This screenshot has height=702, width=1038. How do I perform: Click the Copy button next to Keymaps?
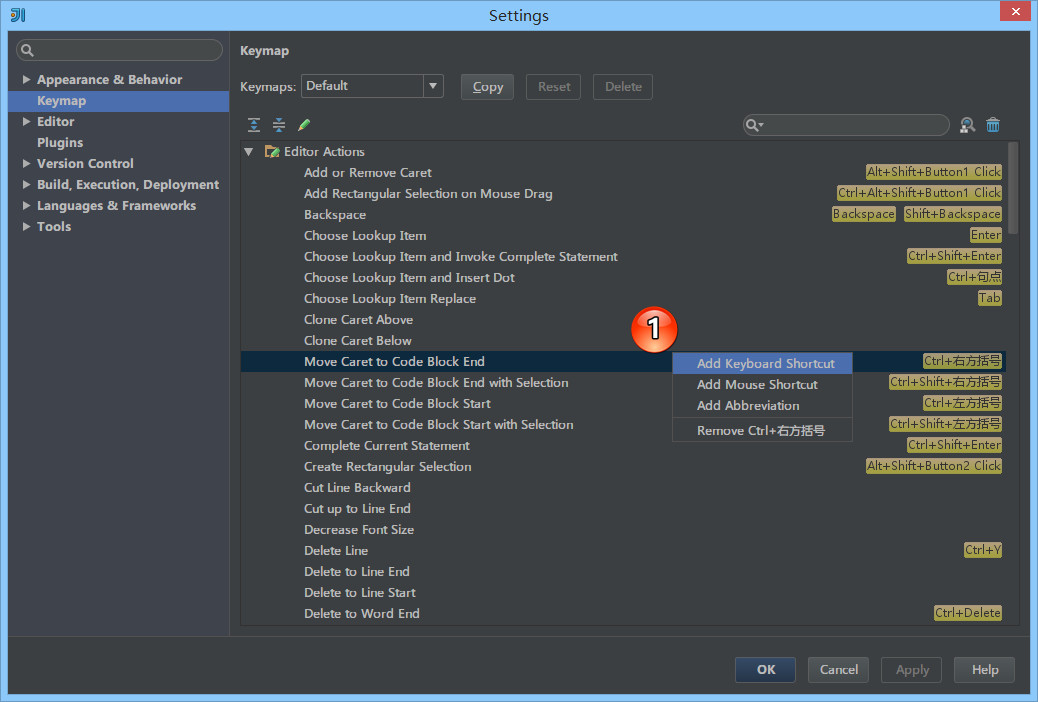pos(487,86)
